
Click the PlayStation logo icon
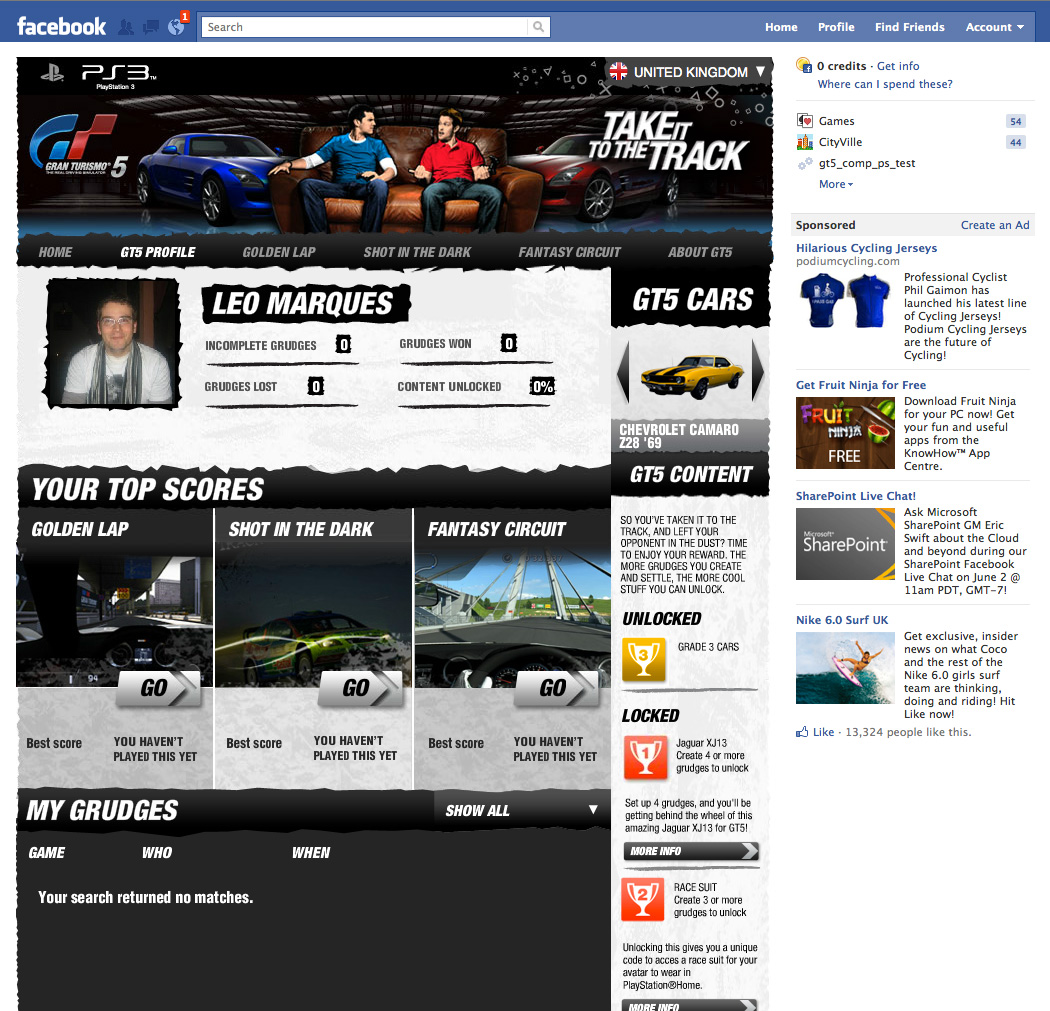[x=52, y=72]
